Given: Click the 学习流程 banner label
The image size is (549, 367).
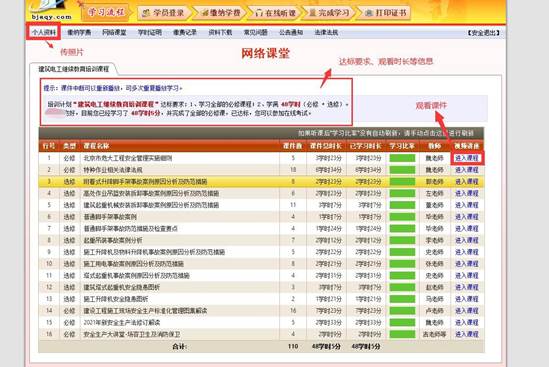Looking at the screenshot, I should tap(106, 12).
